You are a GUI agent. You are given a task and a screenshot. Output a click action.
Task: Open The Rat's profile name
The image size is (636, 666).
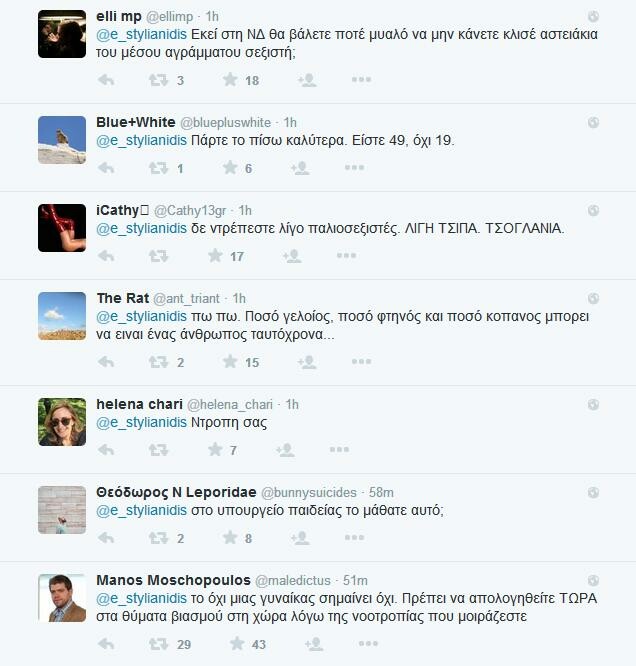pos(123,298)
